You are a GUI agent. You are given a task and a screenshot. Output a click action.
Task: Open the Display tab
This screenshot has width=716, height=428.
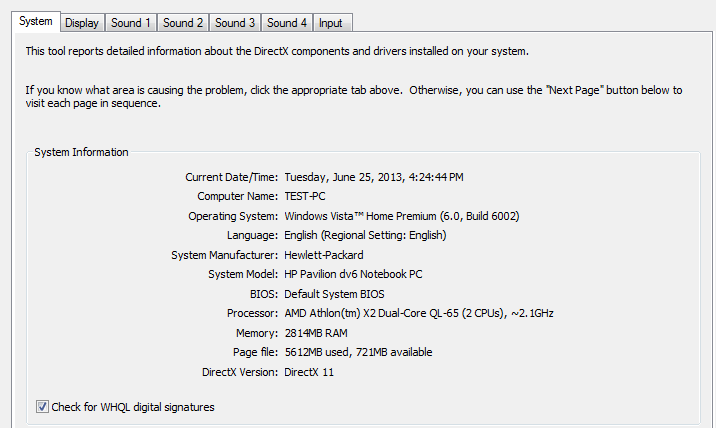pos(82,23)
